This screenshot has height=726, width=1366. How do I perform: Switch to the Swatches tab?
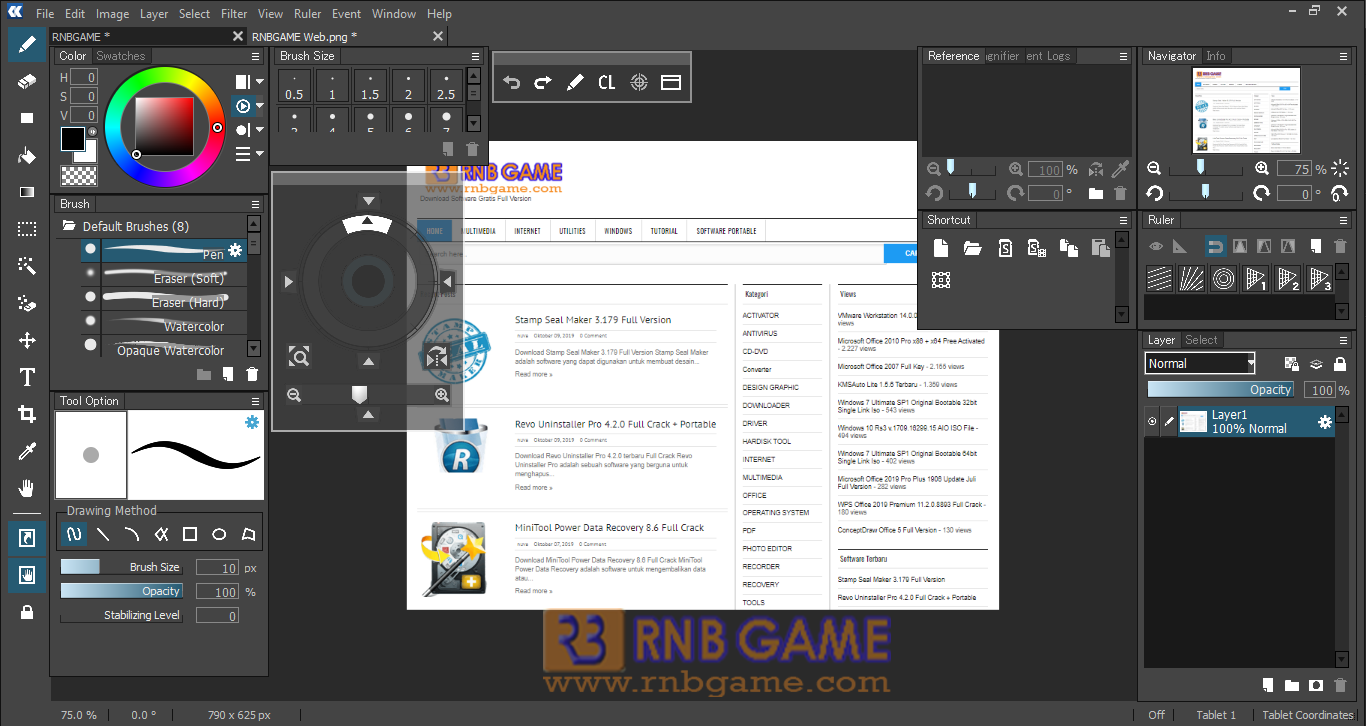click(121, 56)
